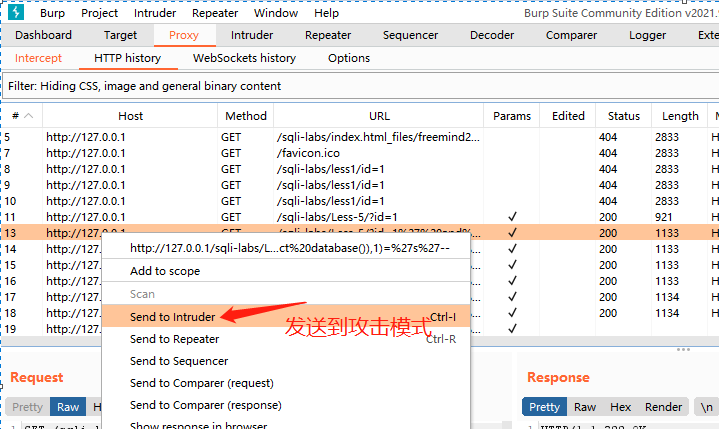The height and width of the screenshot is (429, 719).
Task: Toggle the \n non-printable characters button
Action: tap(706, 407)
